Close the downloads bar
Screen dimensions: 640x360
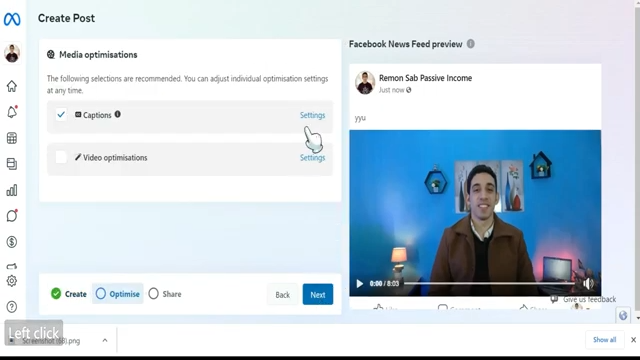tap(633, 340)
